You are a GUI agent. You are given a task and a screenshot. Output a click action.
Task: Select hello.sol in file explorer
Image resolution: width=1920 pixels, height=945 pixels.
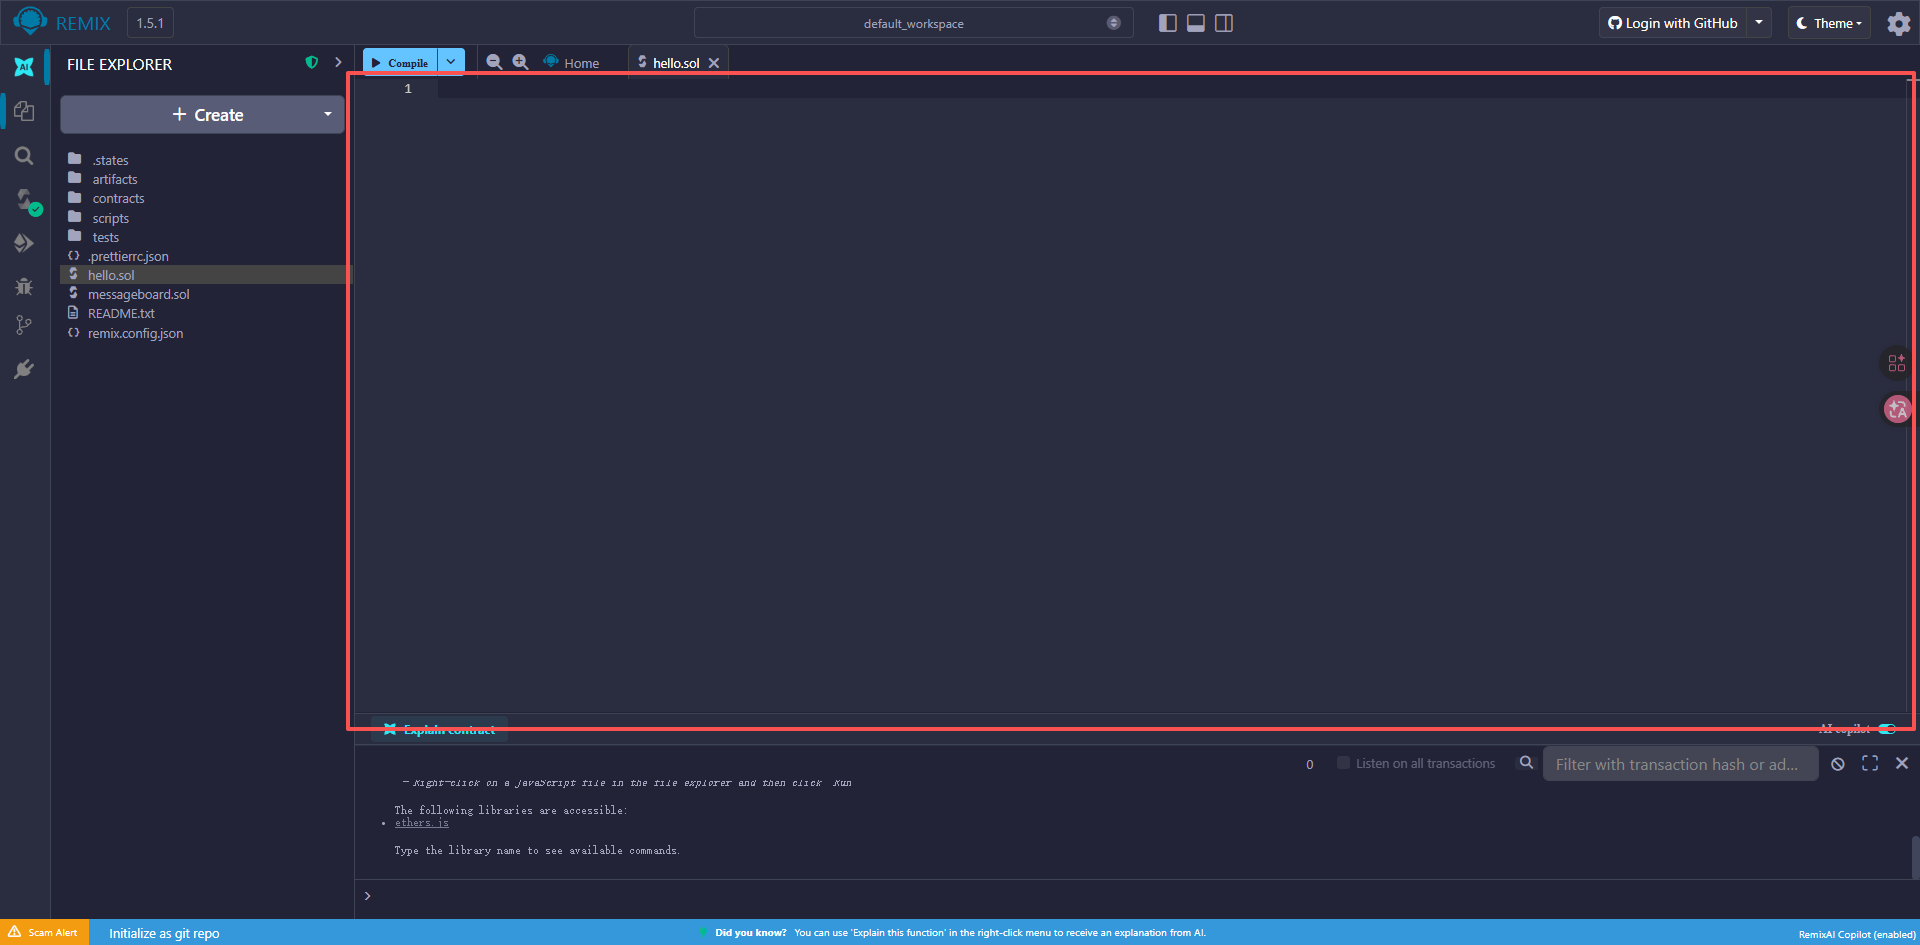point(206,275)
